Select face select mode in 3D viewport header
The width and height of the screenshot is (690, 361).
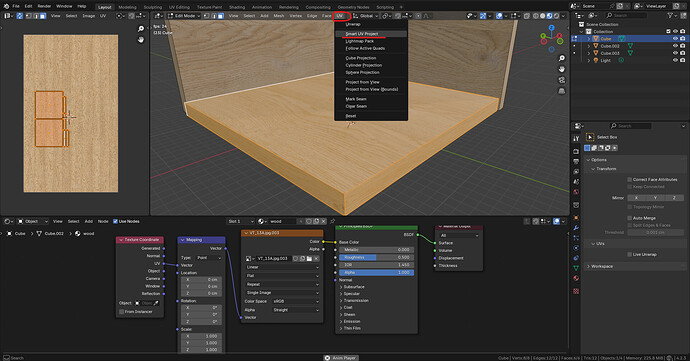coord(220,16)
